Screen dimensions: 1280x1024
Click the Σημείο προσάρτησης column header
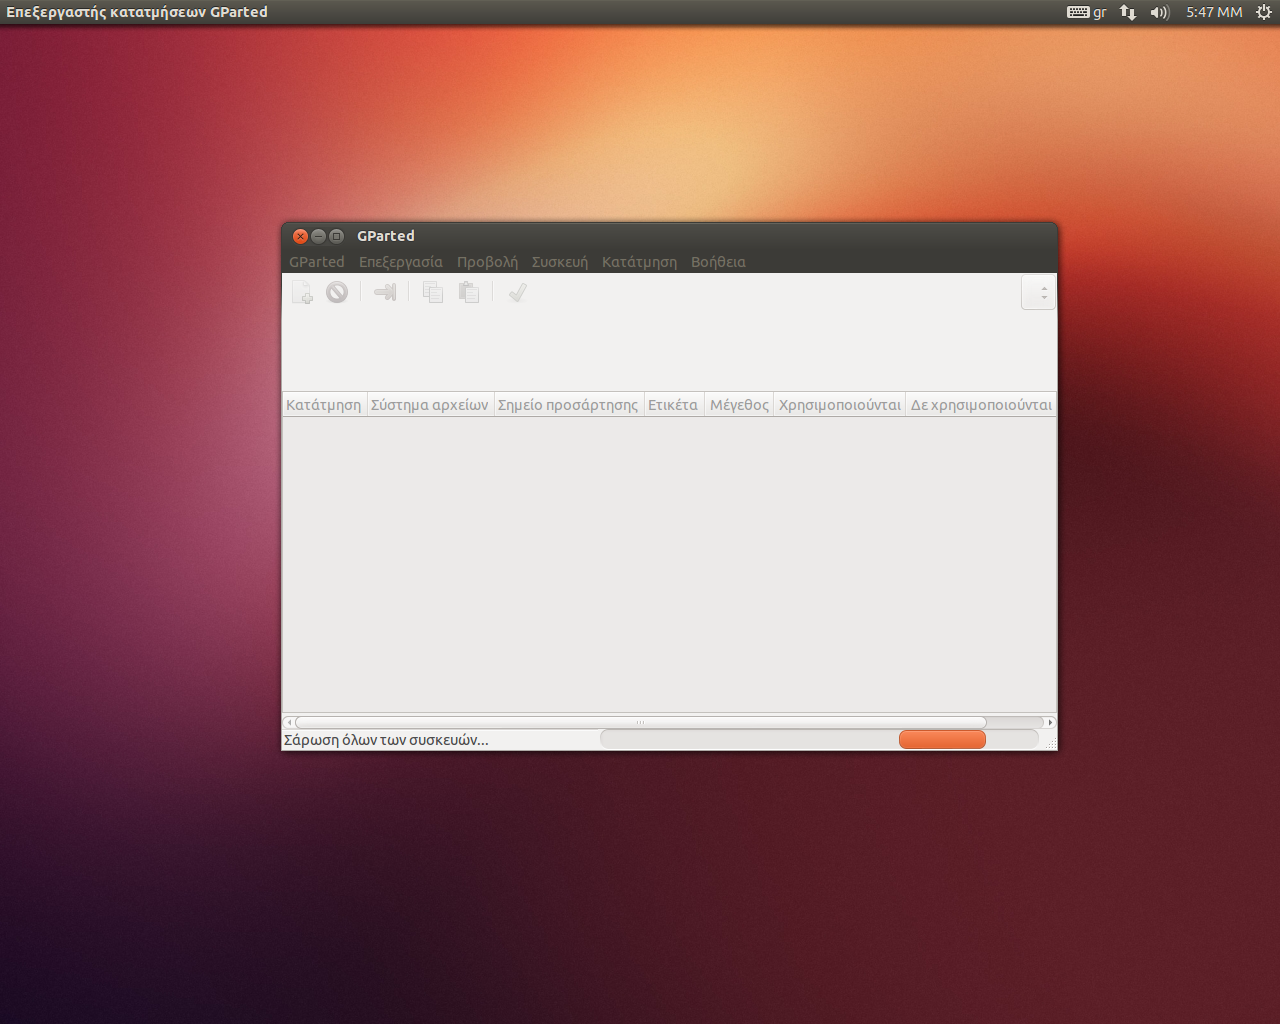568,405
